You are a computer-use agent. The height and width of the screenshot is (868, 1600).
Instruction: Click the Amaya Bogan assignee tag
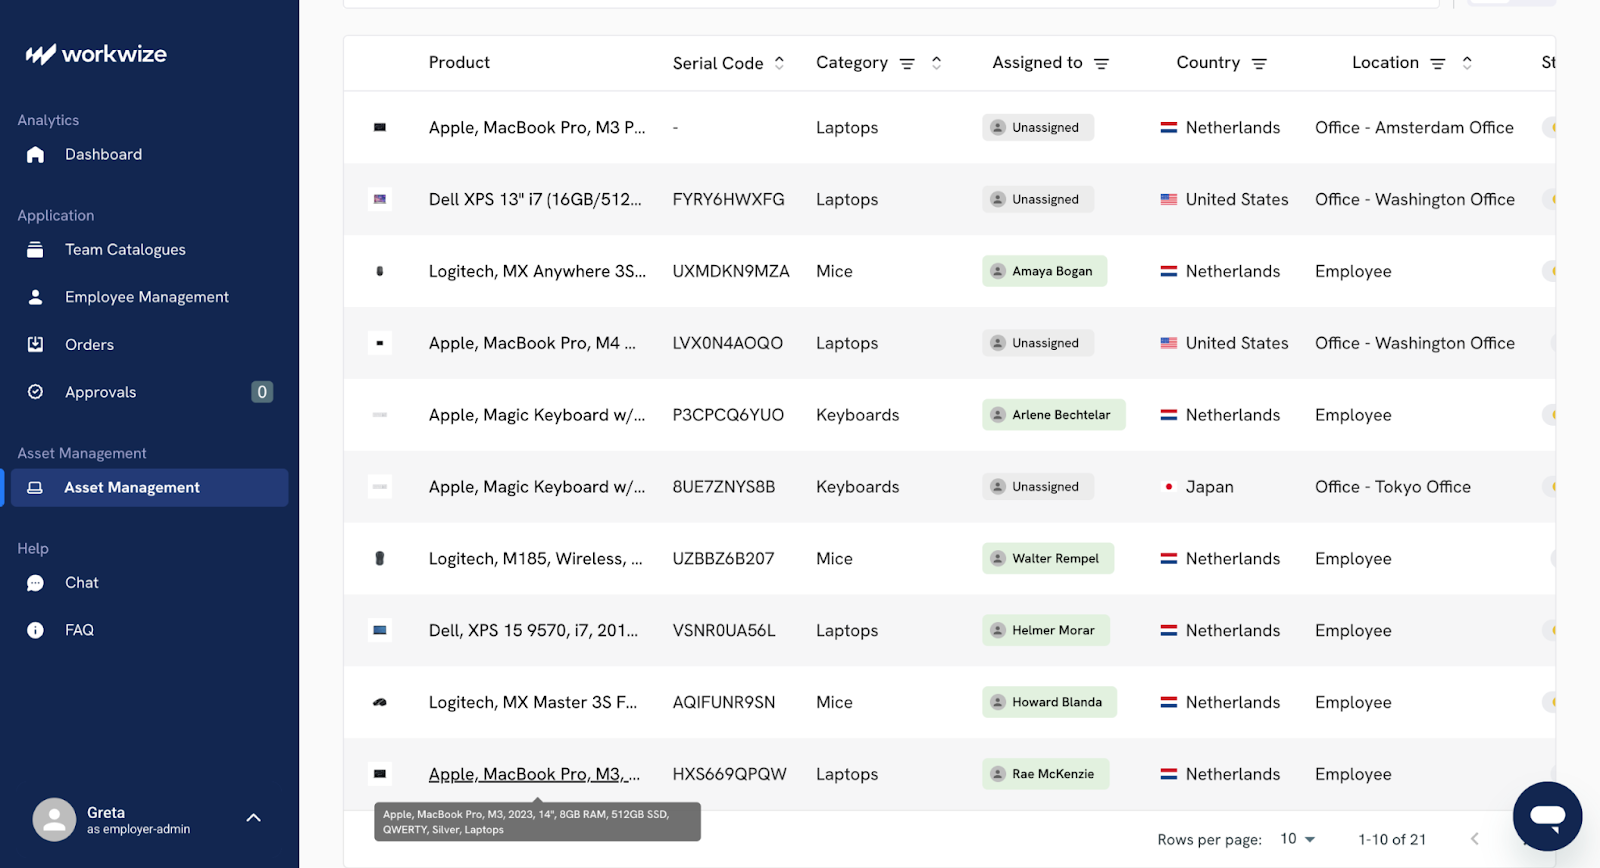1044,271
